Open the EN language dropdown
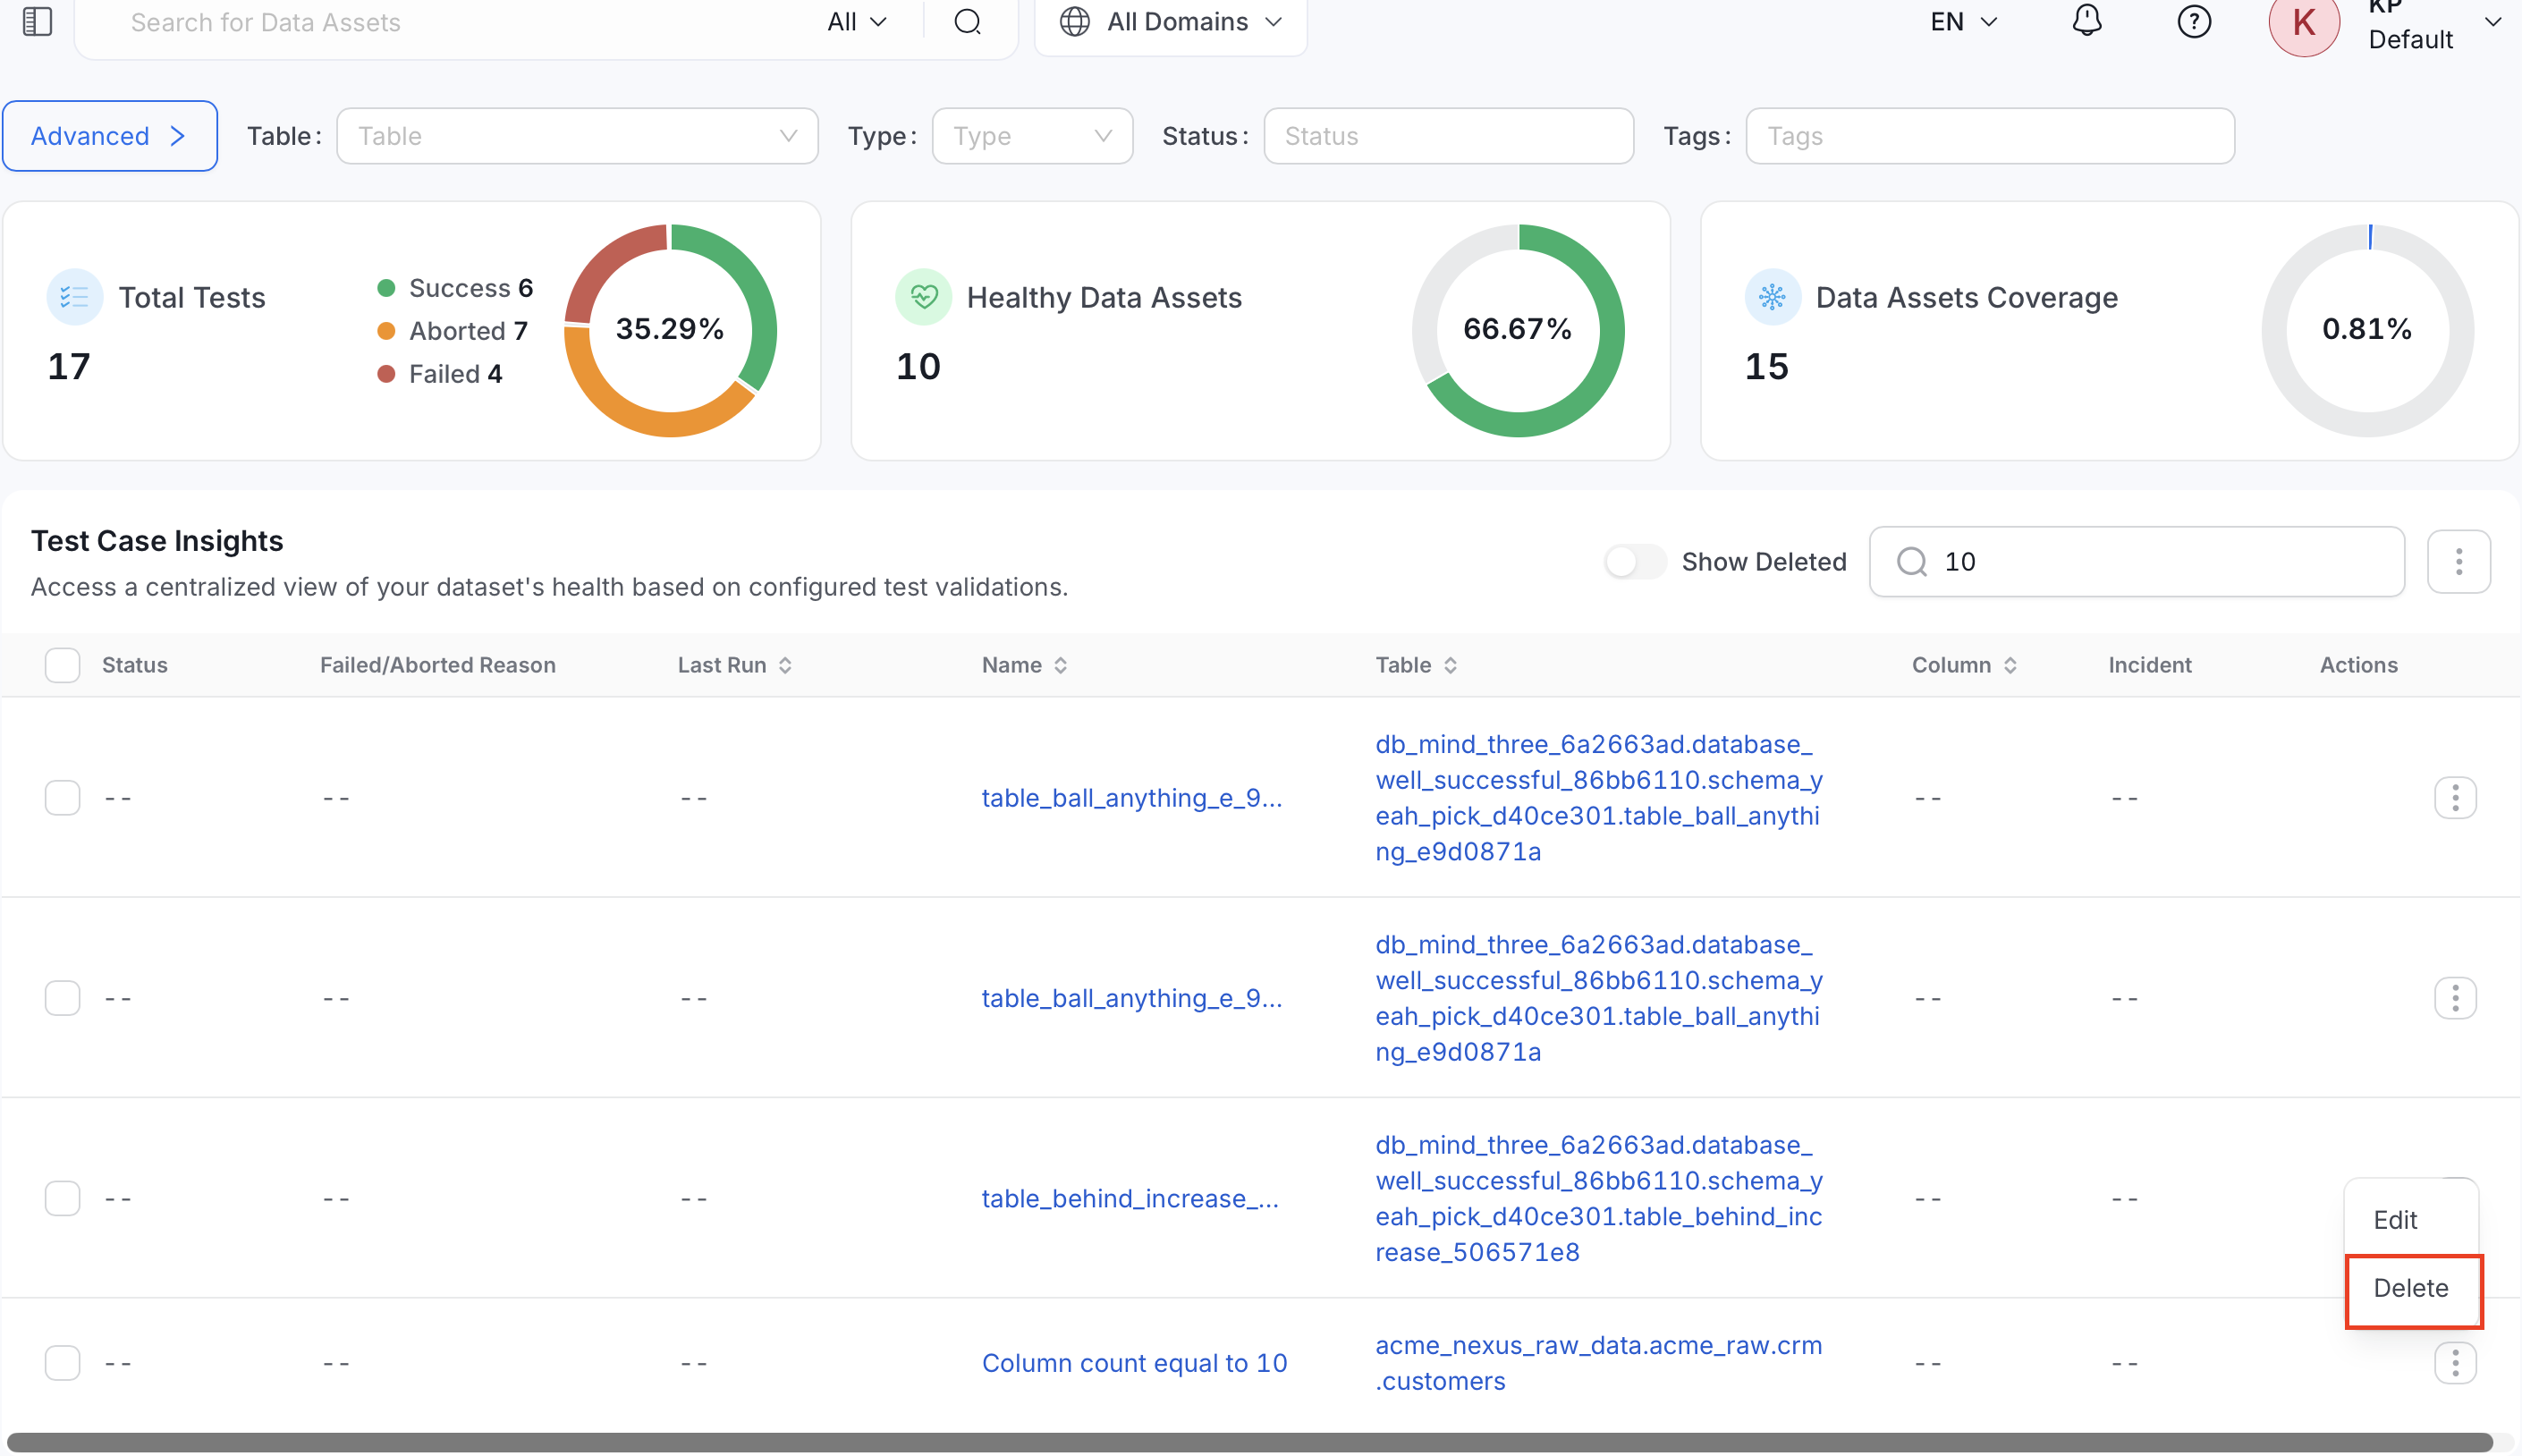 [x=1963, y=21]
